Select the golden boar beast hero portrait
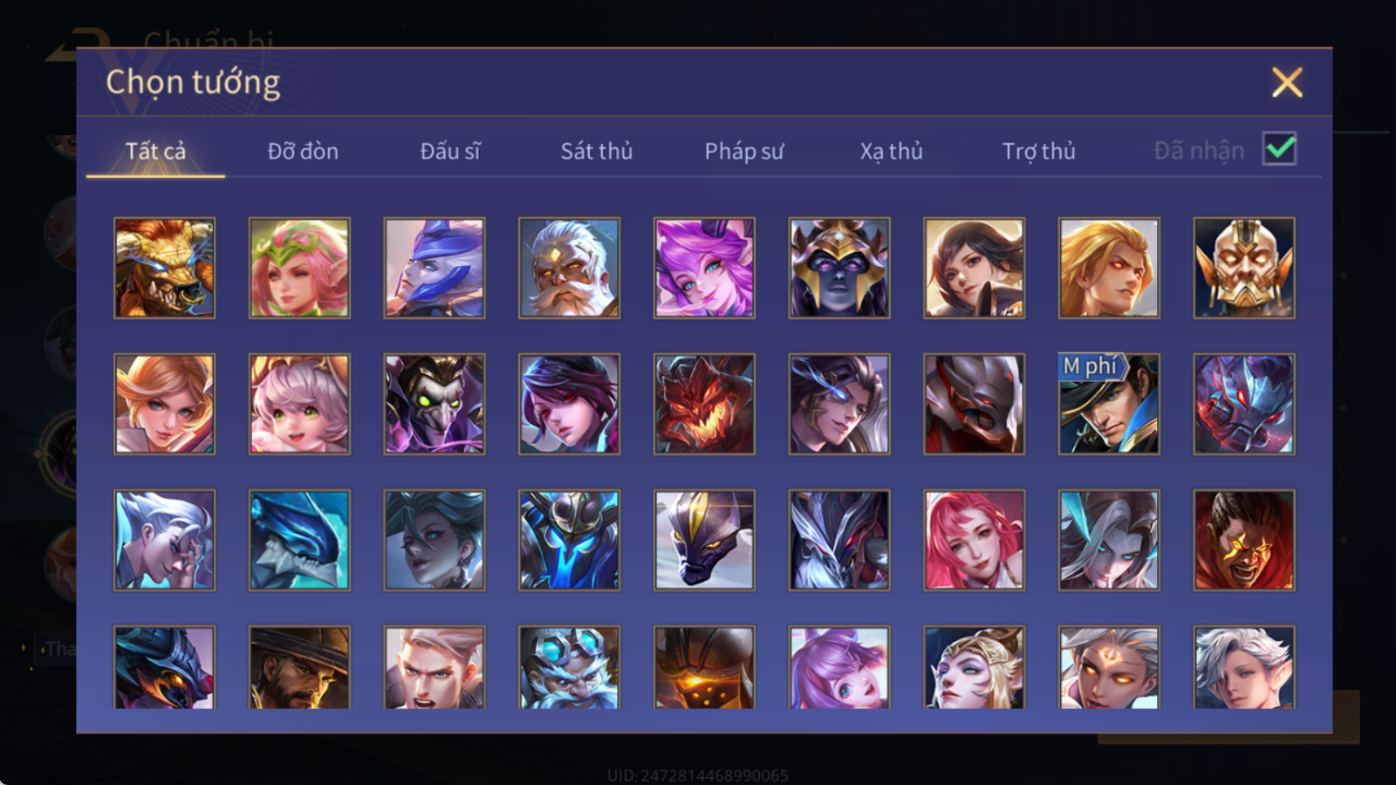This screenshot has height=785, width=1396. (x=164, y=268)
